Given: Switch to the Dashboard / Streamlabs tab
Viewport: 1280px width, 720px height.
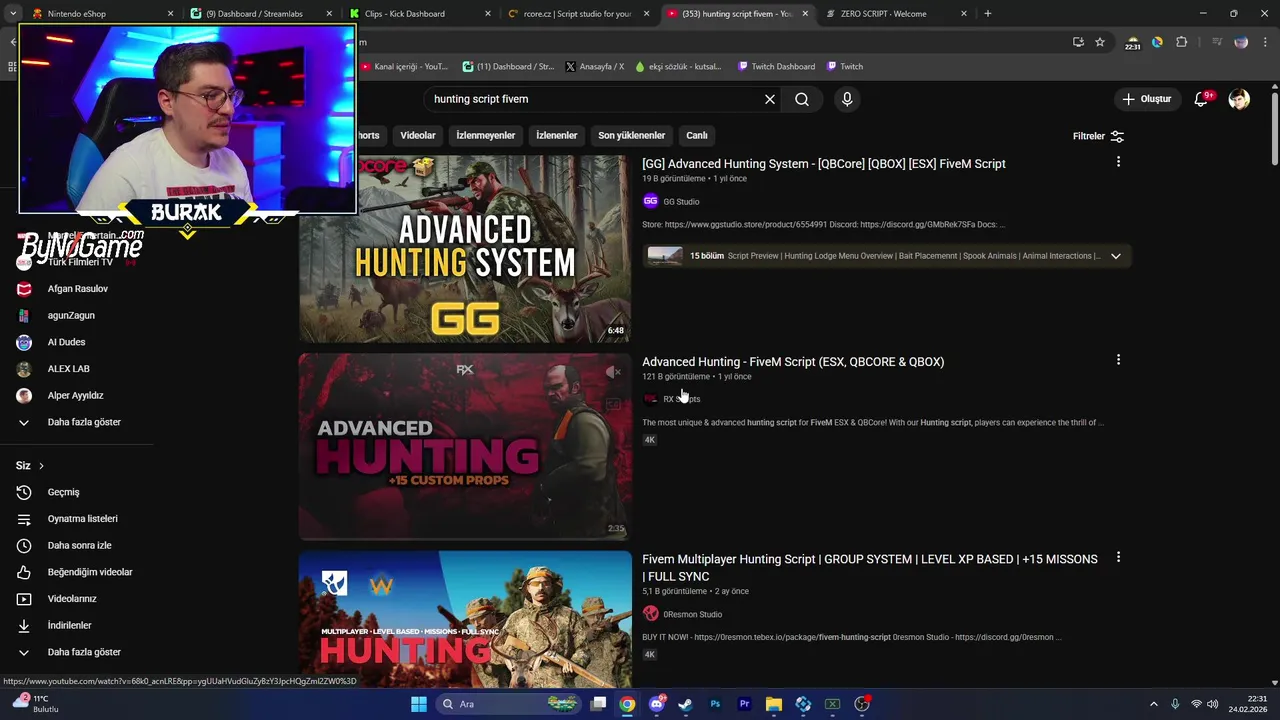Looking at the screenshot, I should [260, 14].
